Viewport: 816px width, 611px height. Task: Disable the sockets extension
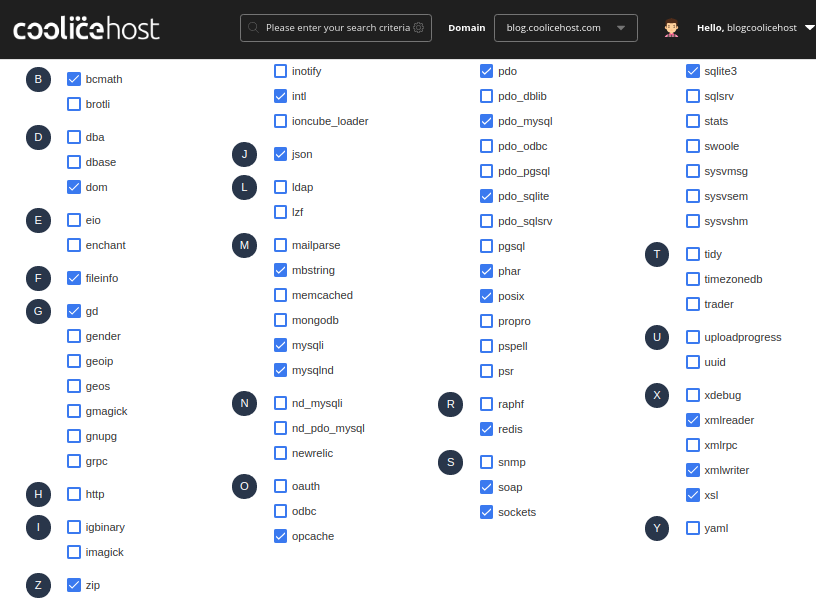[487, 512]
